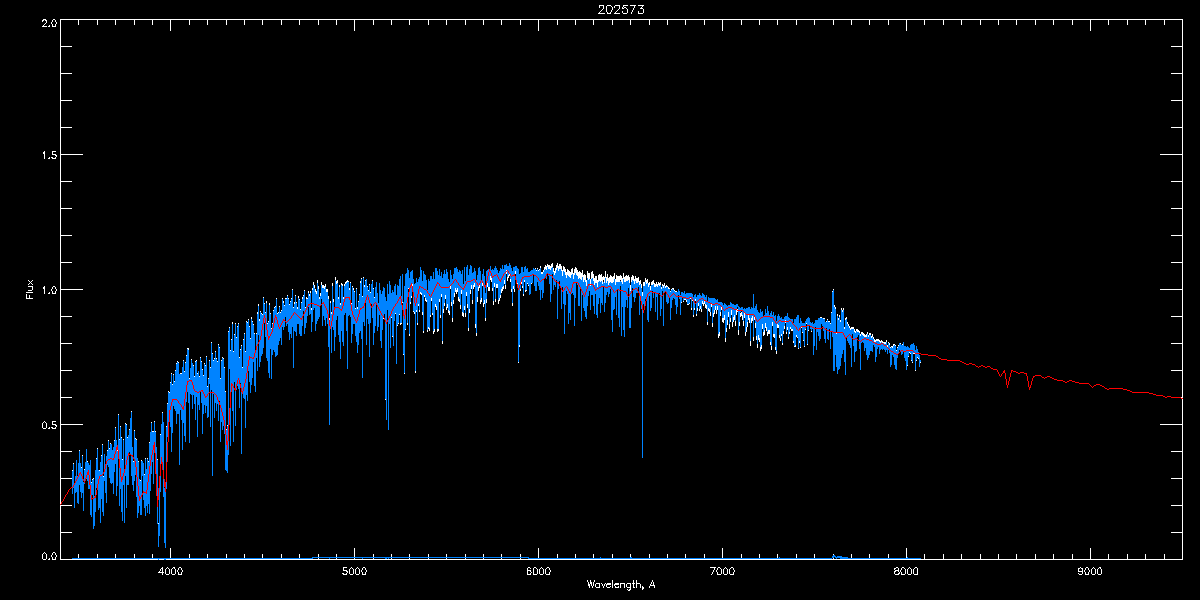
Task: Click the Wavelength, A x-axis label
Action: [620, 584]
